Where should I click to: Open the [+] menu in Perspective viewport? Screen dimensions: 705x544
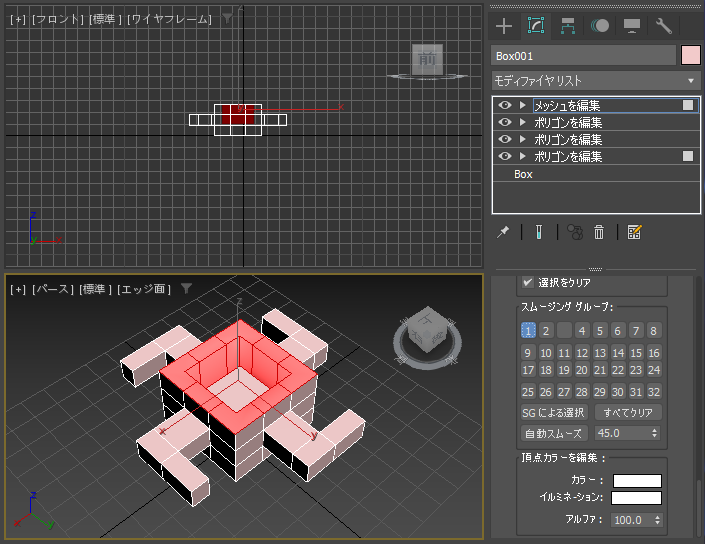(x=18, y=289)
